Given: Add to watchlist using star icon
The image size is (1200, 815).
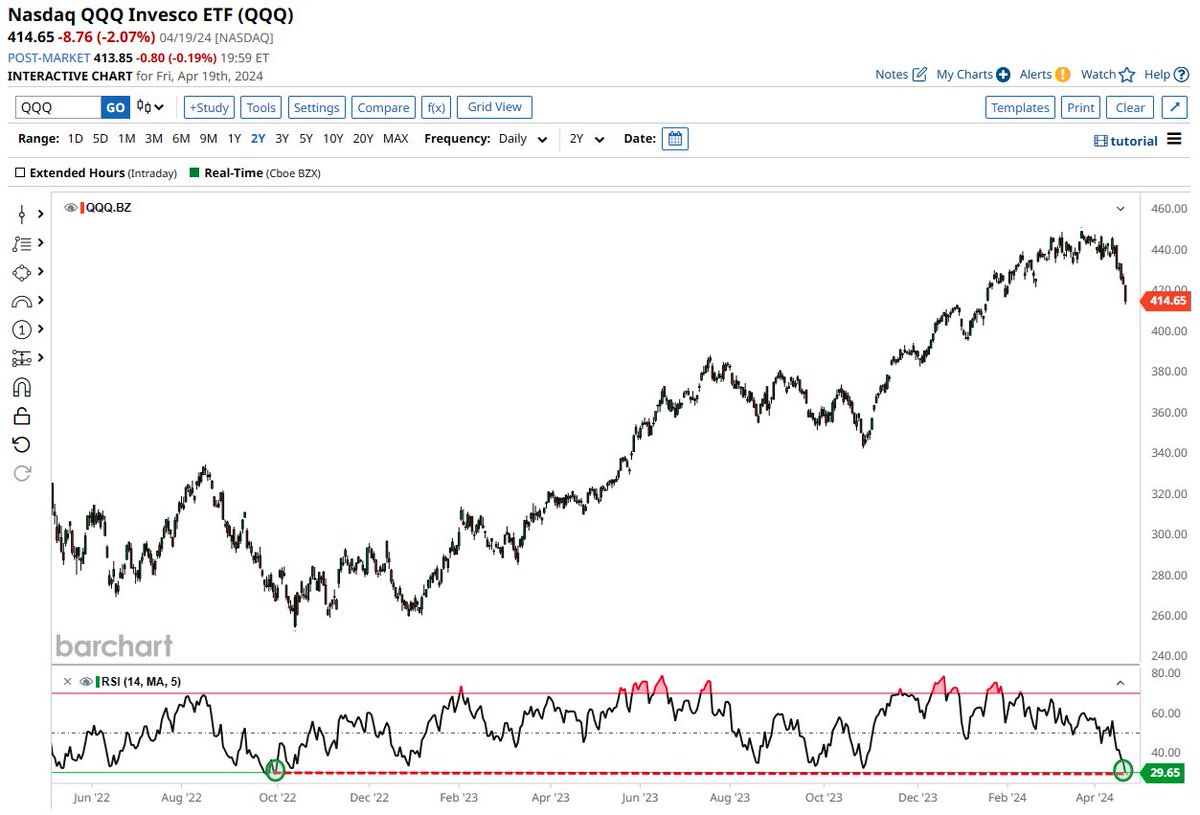Looking at the screenshot, I should (x=1127, y=74).
